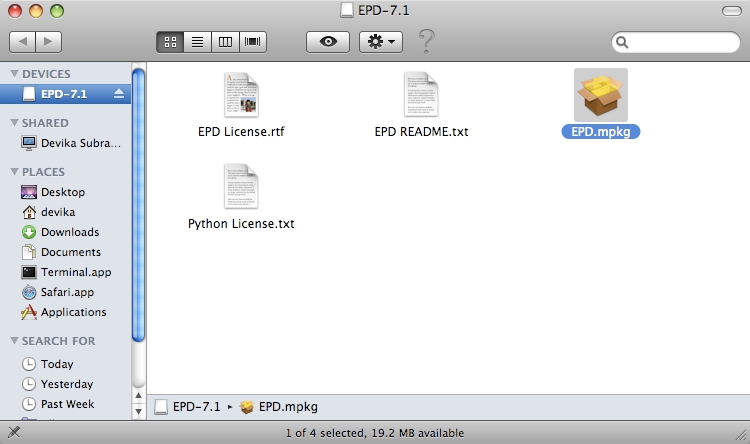Image resolution: width=750 pixels, height=444 pixels.
Task: Click the Applications A-shaped icon
Action: (x=29, y=312)
